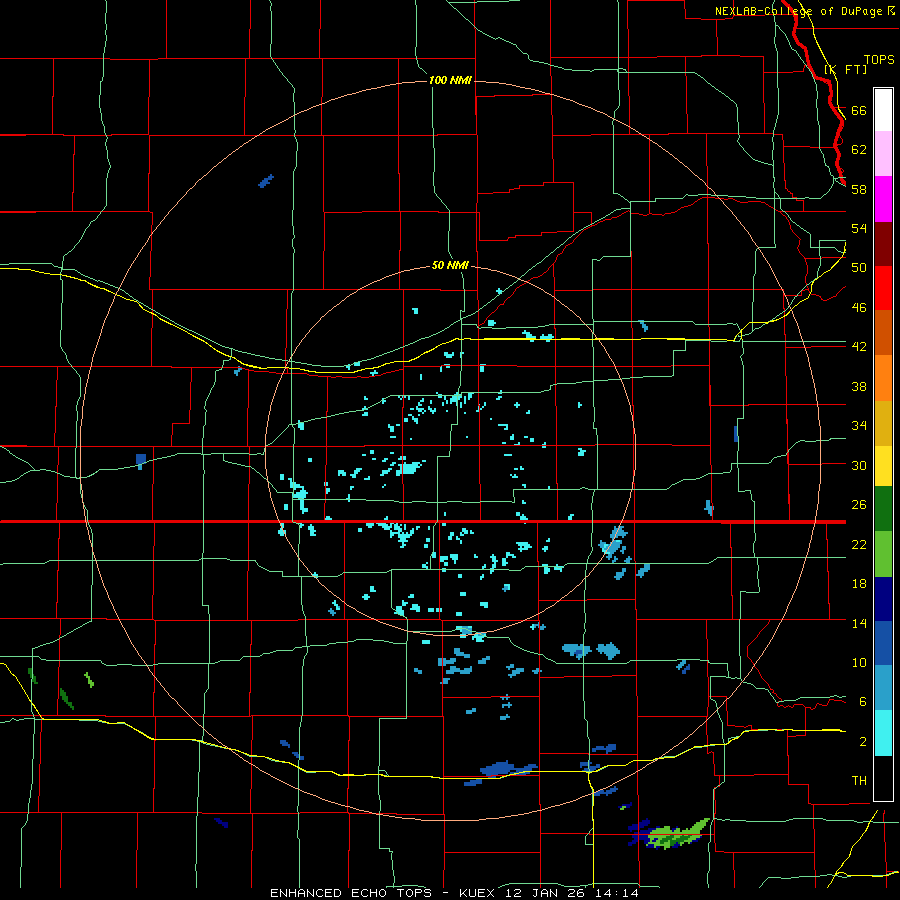This screenshot has height=900, width=900.
Task: Click the white swatch atop the tops scale
Action: pyautogui.click(x=883, y=110)
